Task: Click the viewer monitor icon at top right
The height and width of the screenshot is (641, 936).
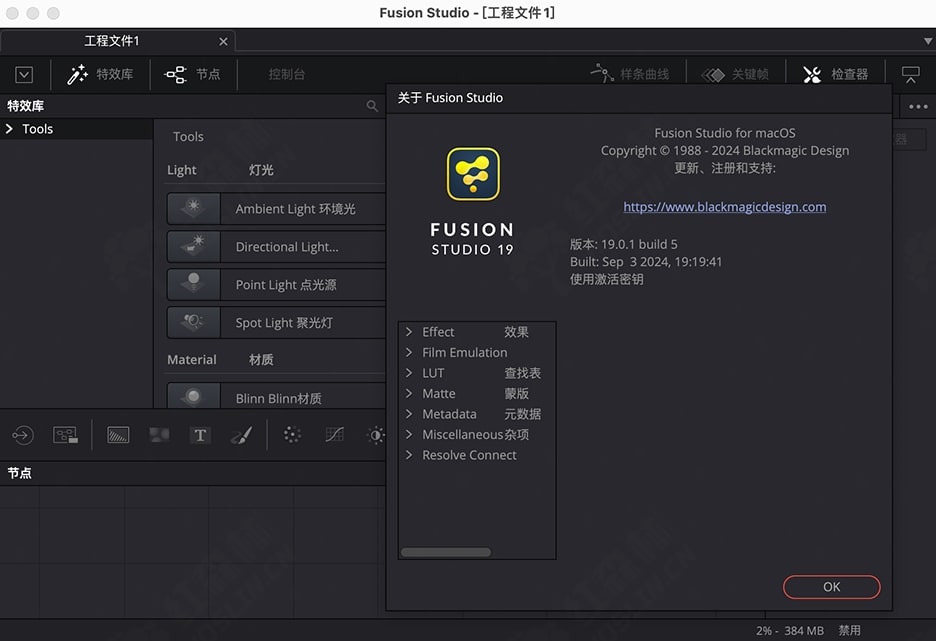Action: (x=910, y=75)
